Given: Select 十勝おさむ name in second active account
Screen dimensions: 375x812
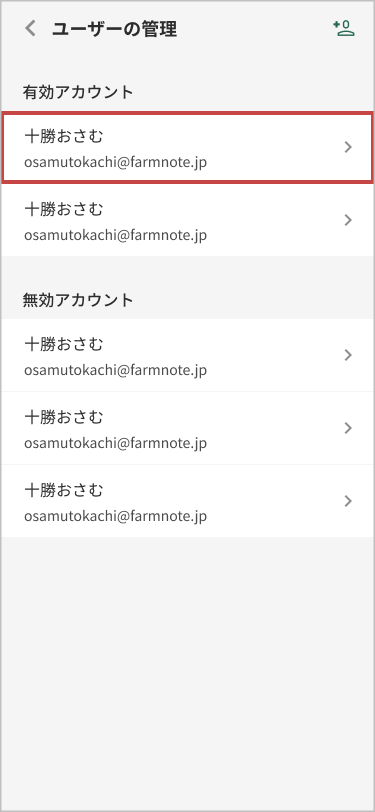Looking at the screenshot, I should [64, 209].
